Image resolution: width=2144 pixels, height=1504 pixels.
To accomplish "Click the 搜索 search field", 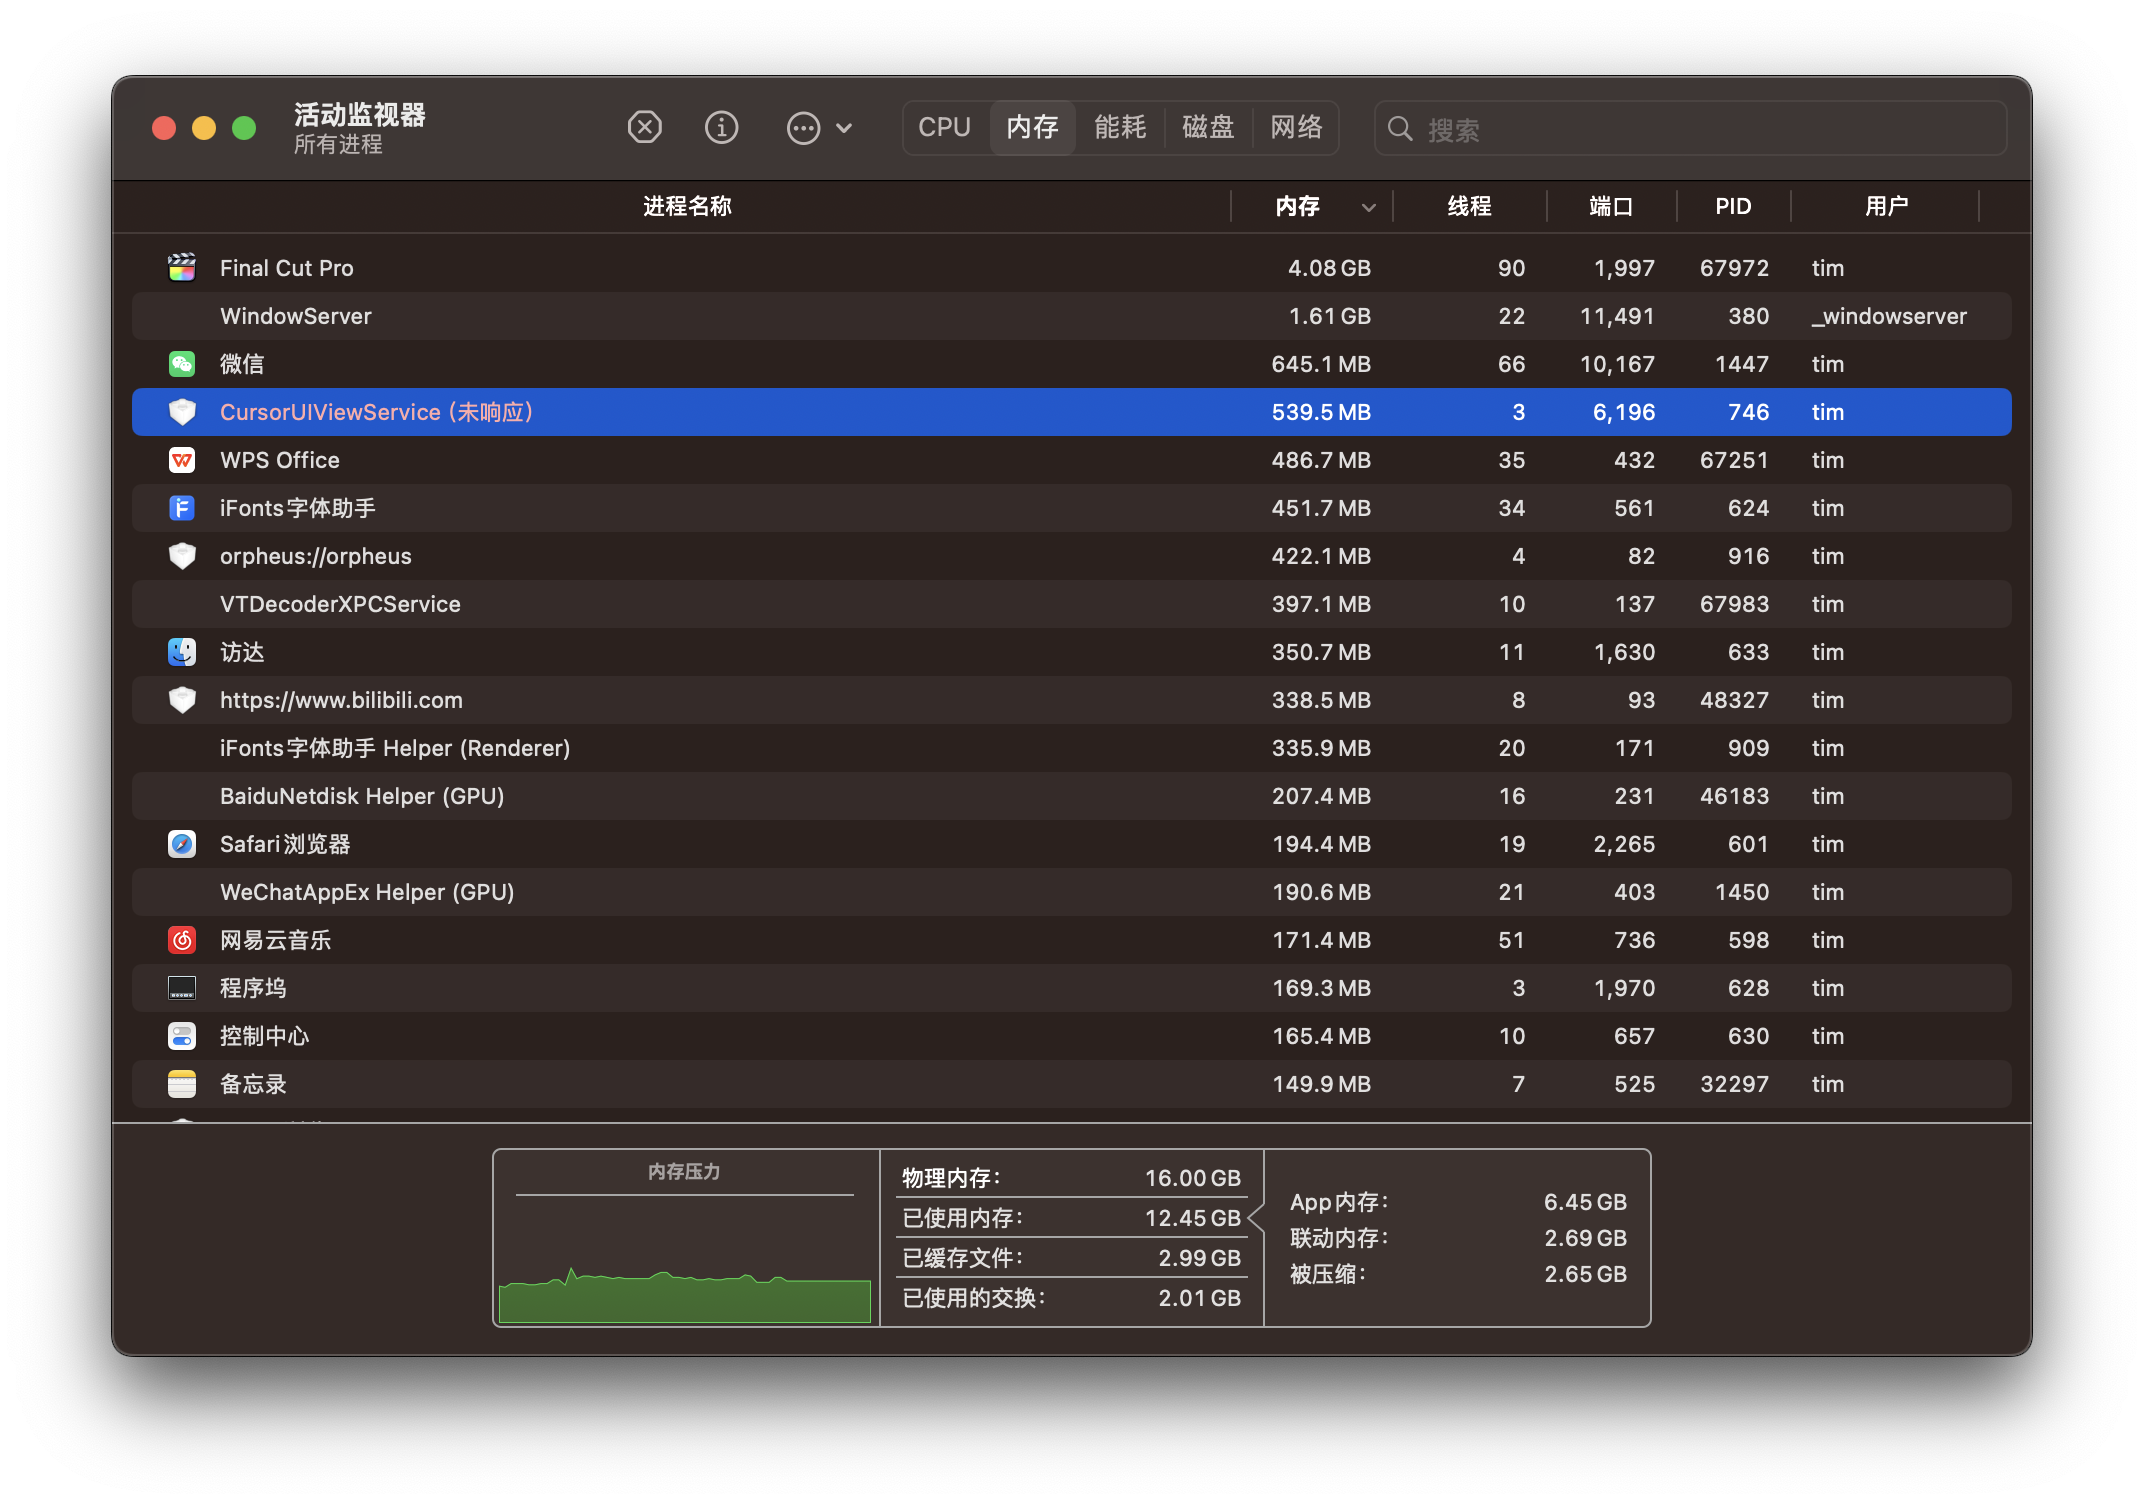I will [1700, 129].
